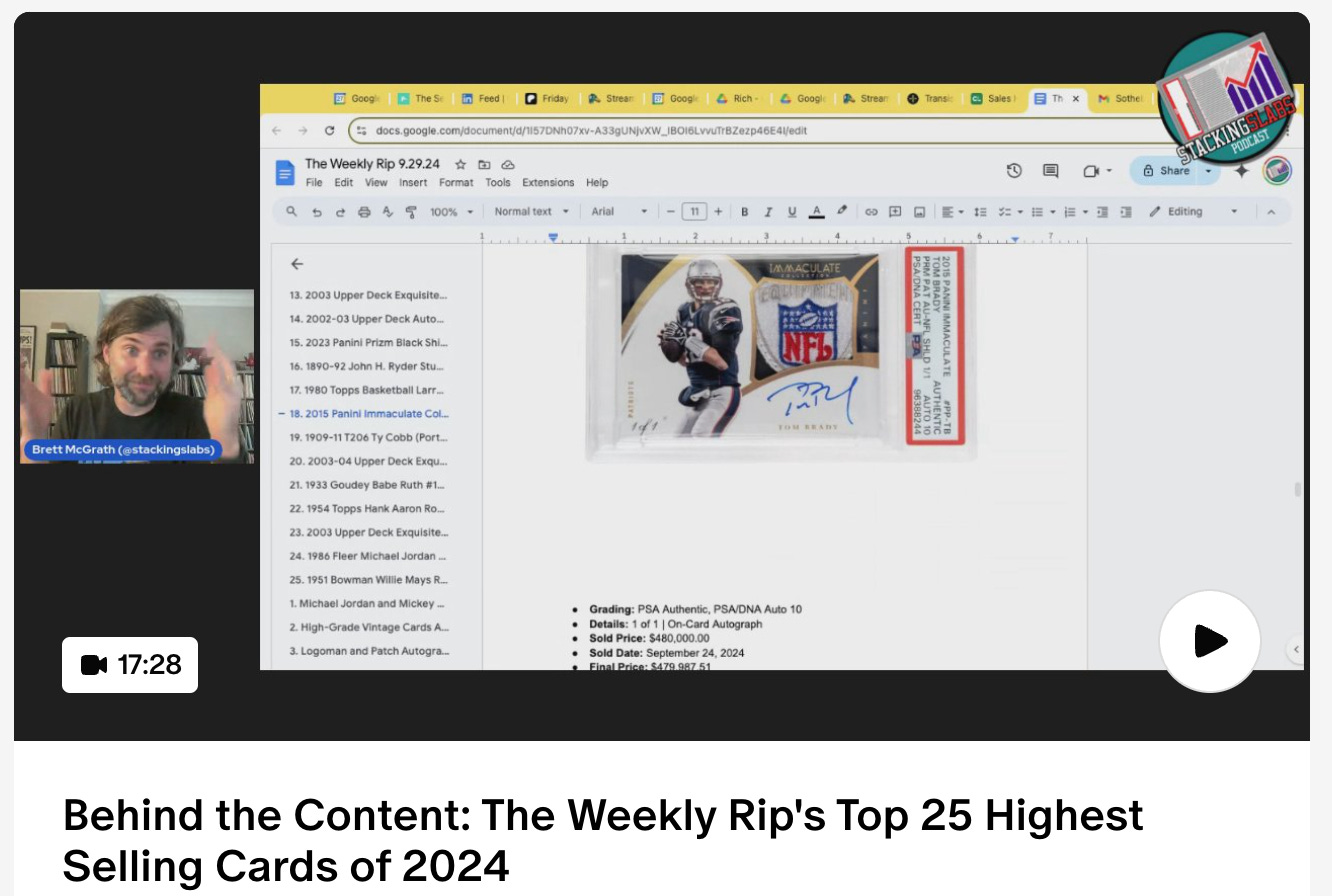Reload the page in the browser
1332x896 pixels.
point(329,131)
